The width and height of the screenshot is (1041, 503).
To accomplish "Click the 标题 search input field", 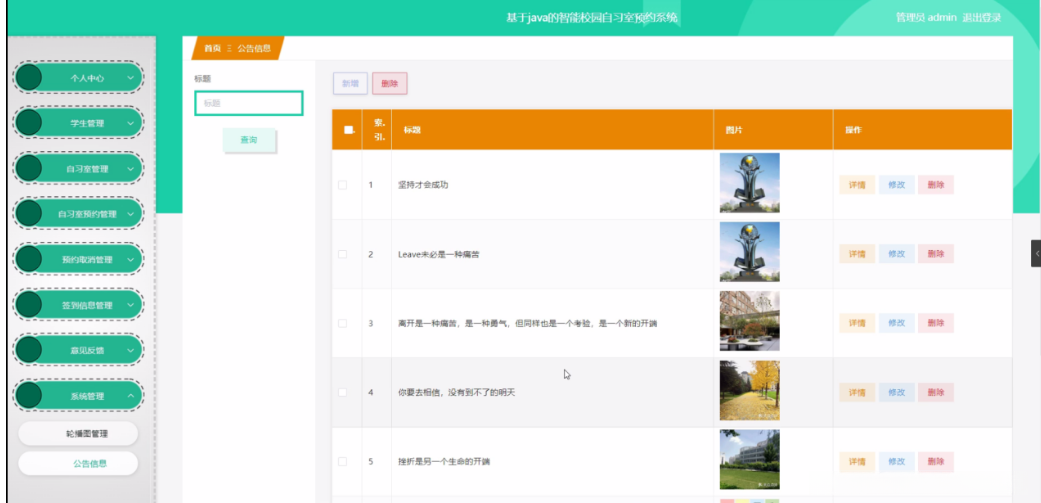I will (x=248, y=103).
